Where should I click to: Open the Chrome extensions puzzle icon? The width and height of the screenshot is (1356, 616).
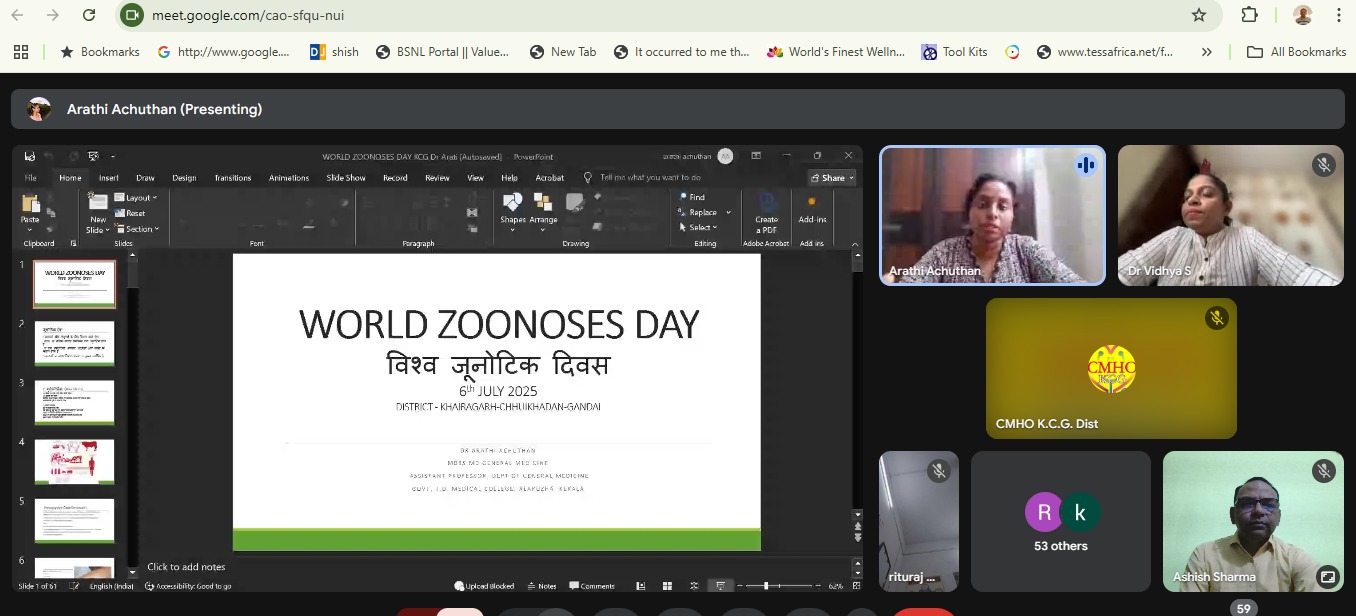tap(1249, 15)
